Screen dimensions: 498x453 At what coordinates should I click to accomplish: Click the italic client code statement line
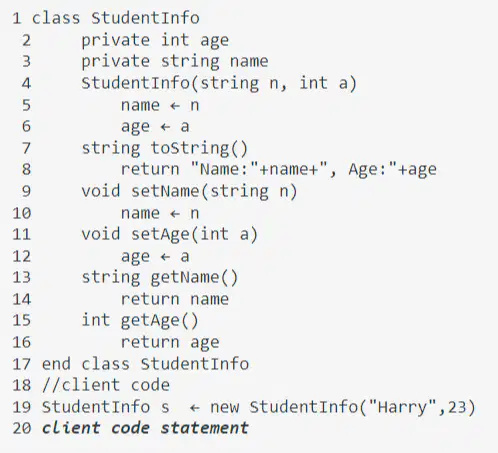pos(145,428)
